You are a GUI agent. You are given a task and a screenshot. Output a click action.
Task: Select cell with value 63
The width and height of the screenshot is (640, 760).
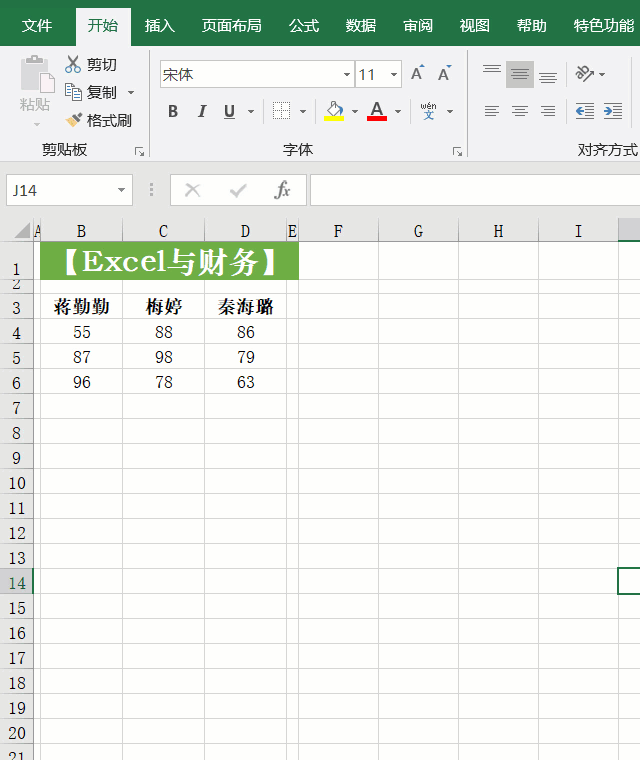tap(245, 382)
